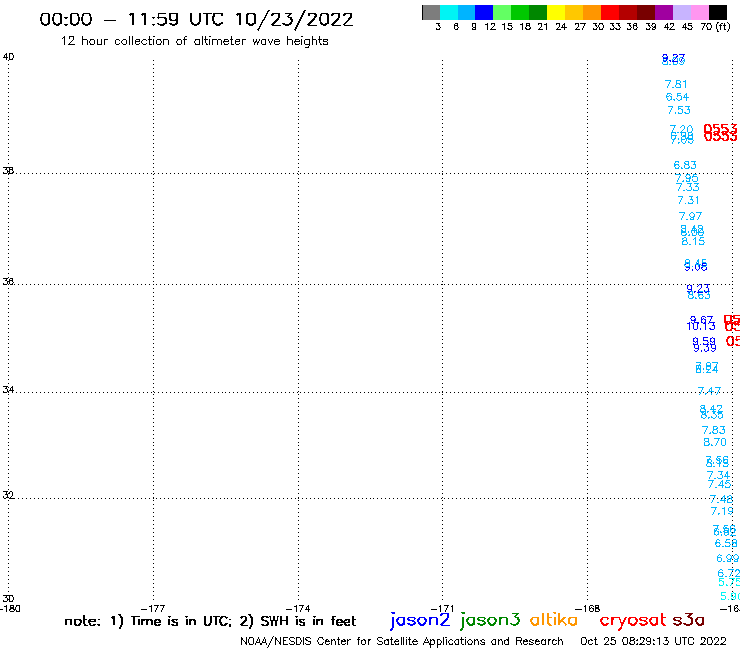740x650 pixels.
Task: Click the cyan swatch in the color legend
Action: point(449,12)
